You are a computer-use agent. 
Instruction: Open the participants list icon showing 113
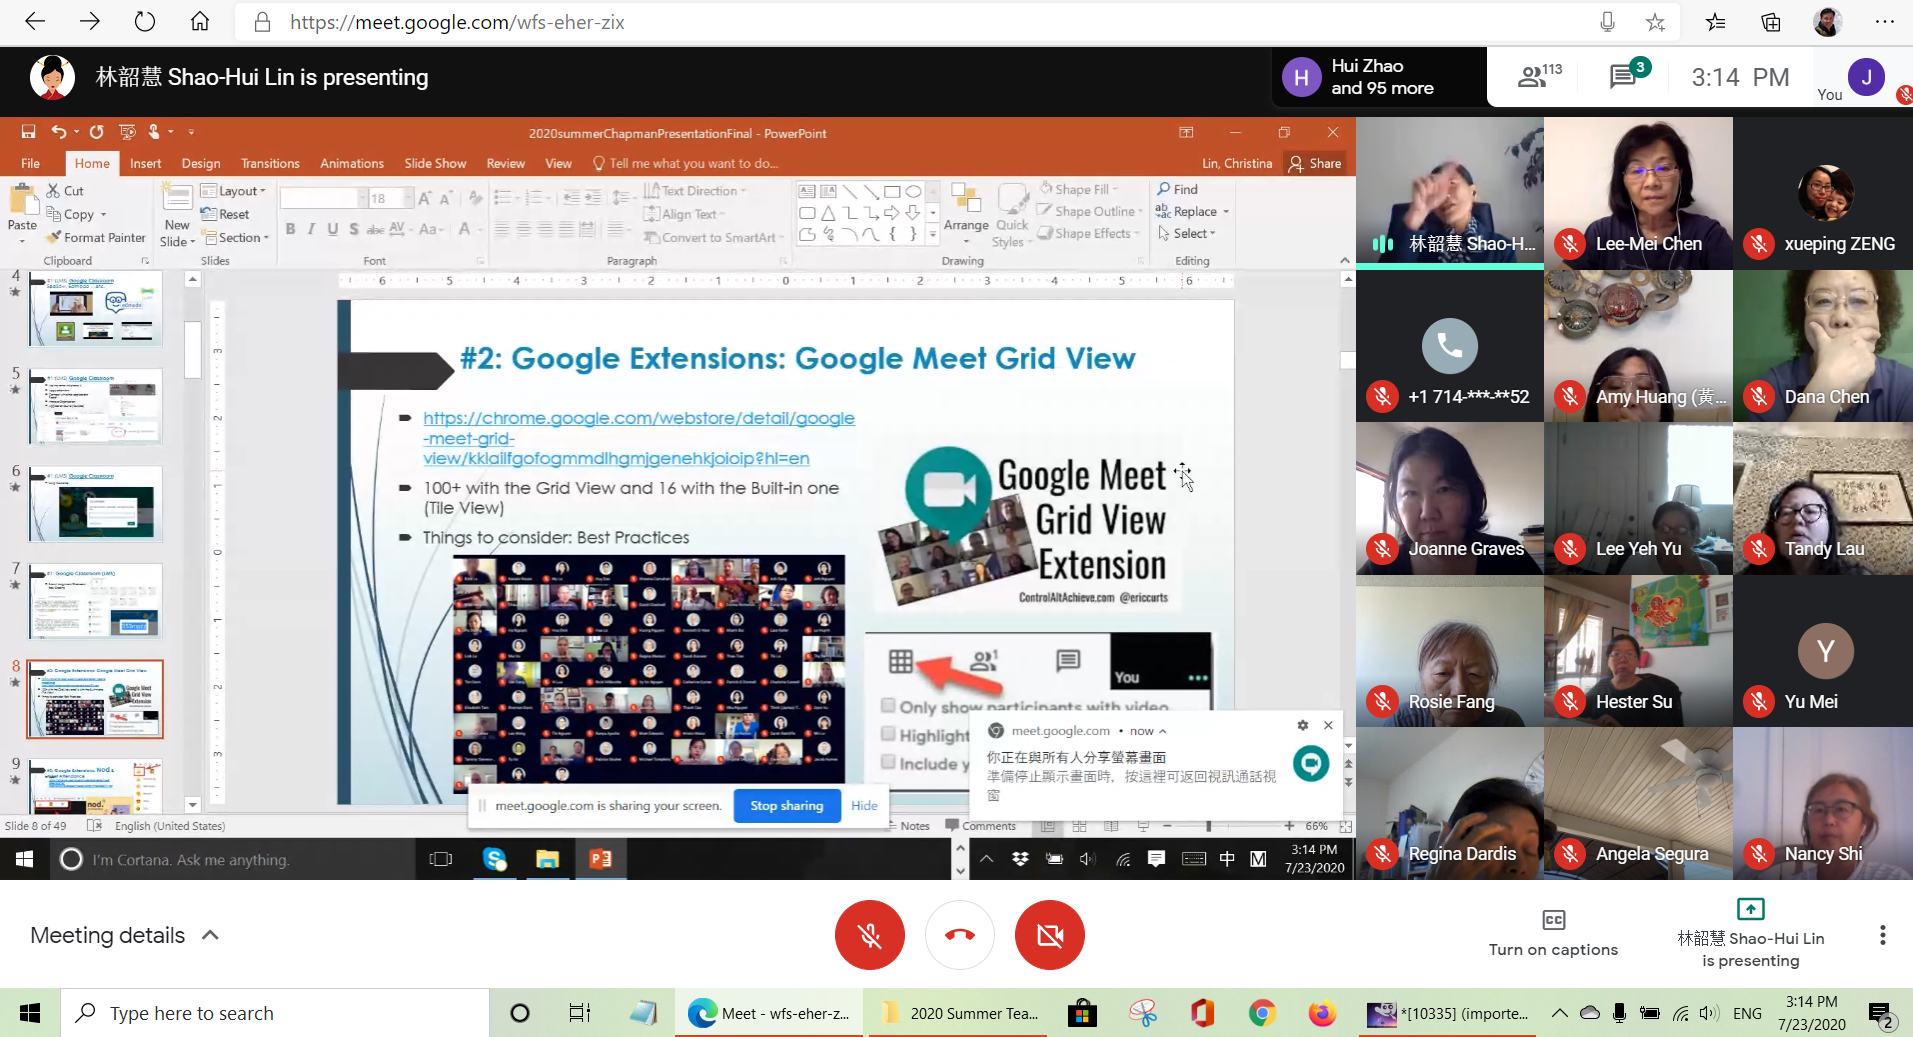click(1537, 77)
